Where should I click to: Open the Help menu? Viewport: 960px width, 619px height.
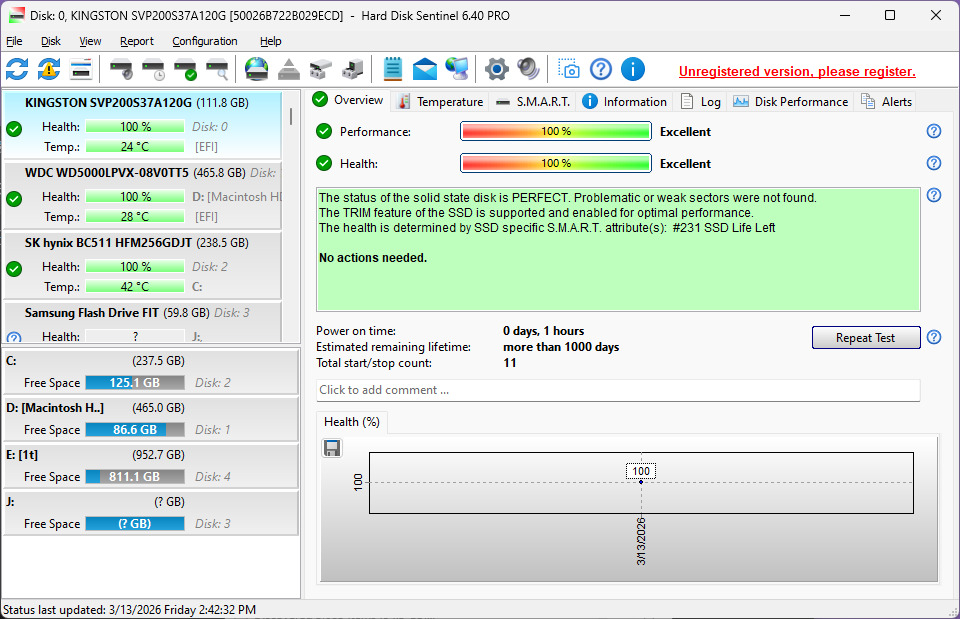tap(271, 41)
